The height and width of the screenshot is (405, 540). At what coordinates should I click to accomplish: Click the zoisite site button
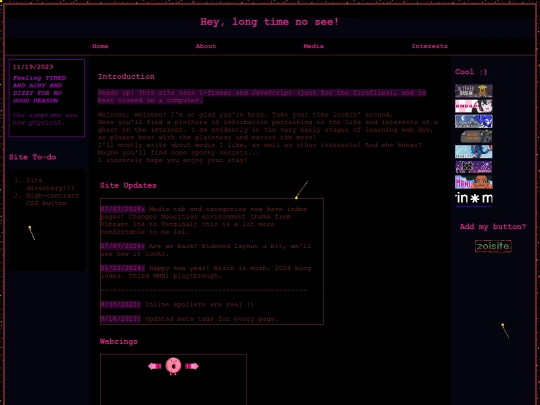click(x=493, y=246)
